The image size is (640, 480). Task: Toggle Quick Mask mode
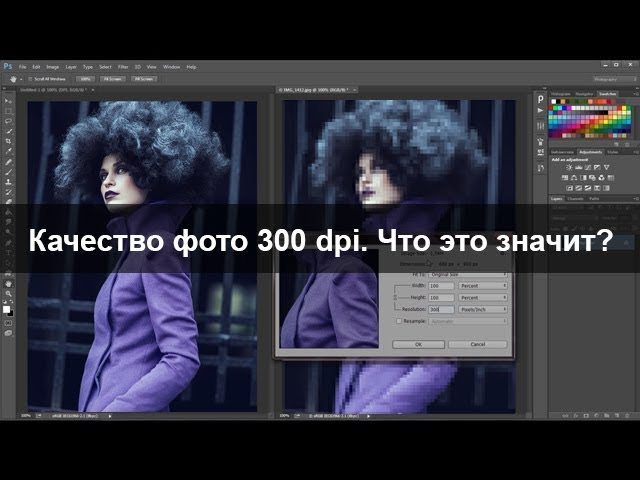(x=8, y=323)
